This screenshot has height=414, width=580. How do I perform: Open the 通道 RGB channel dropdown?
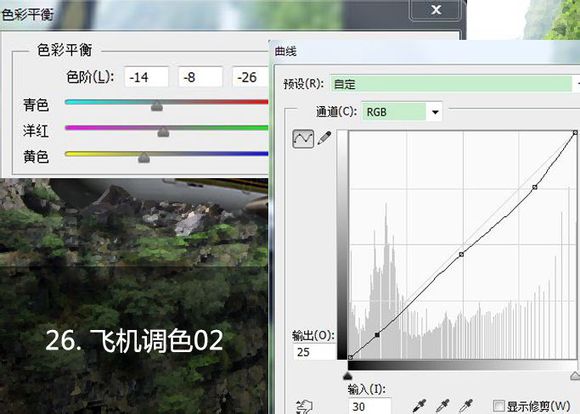coord(402,112)
